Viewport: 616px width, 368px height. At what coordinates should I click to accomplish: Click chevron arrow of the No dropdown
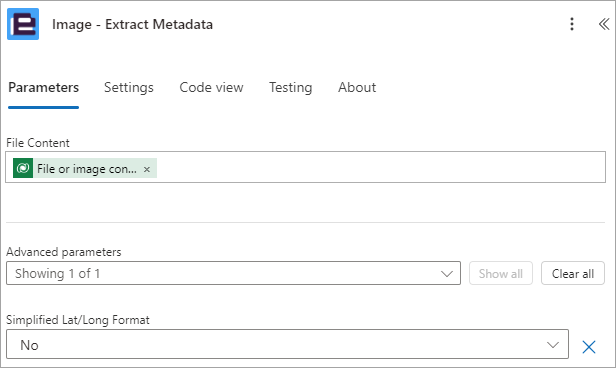click(553, 345)
